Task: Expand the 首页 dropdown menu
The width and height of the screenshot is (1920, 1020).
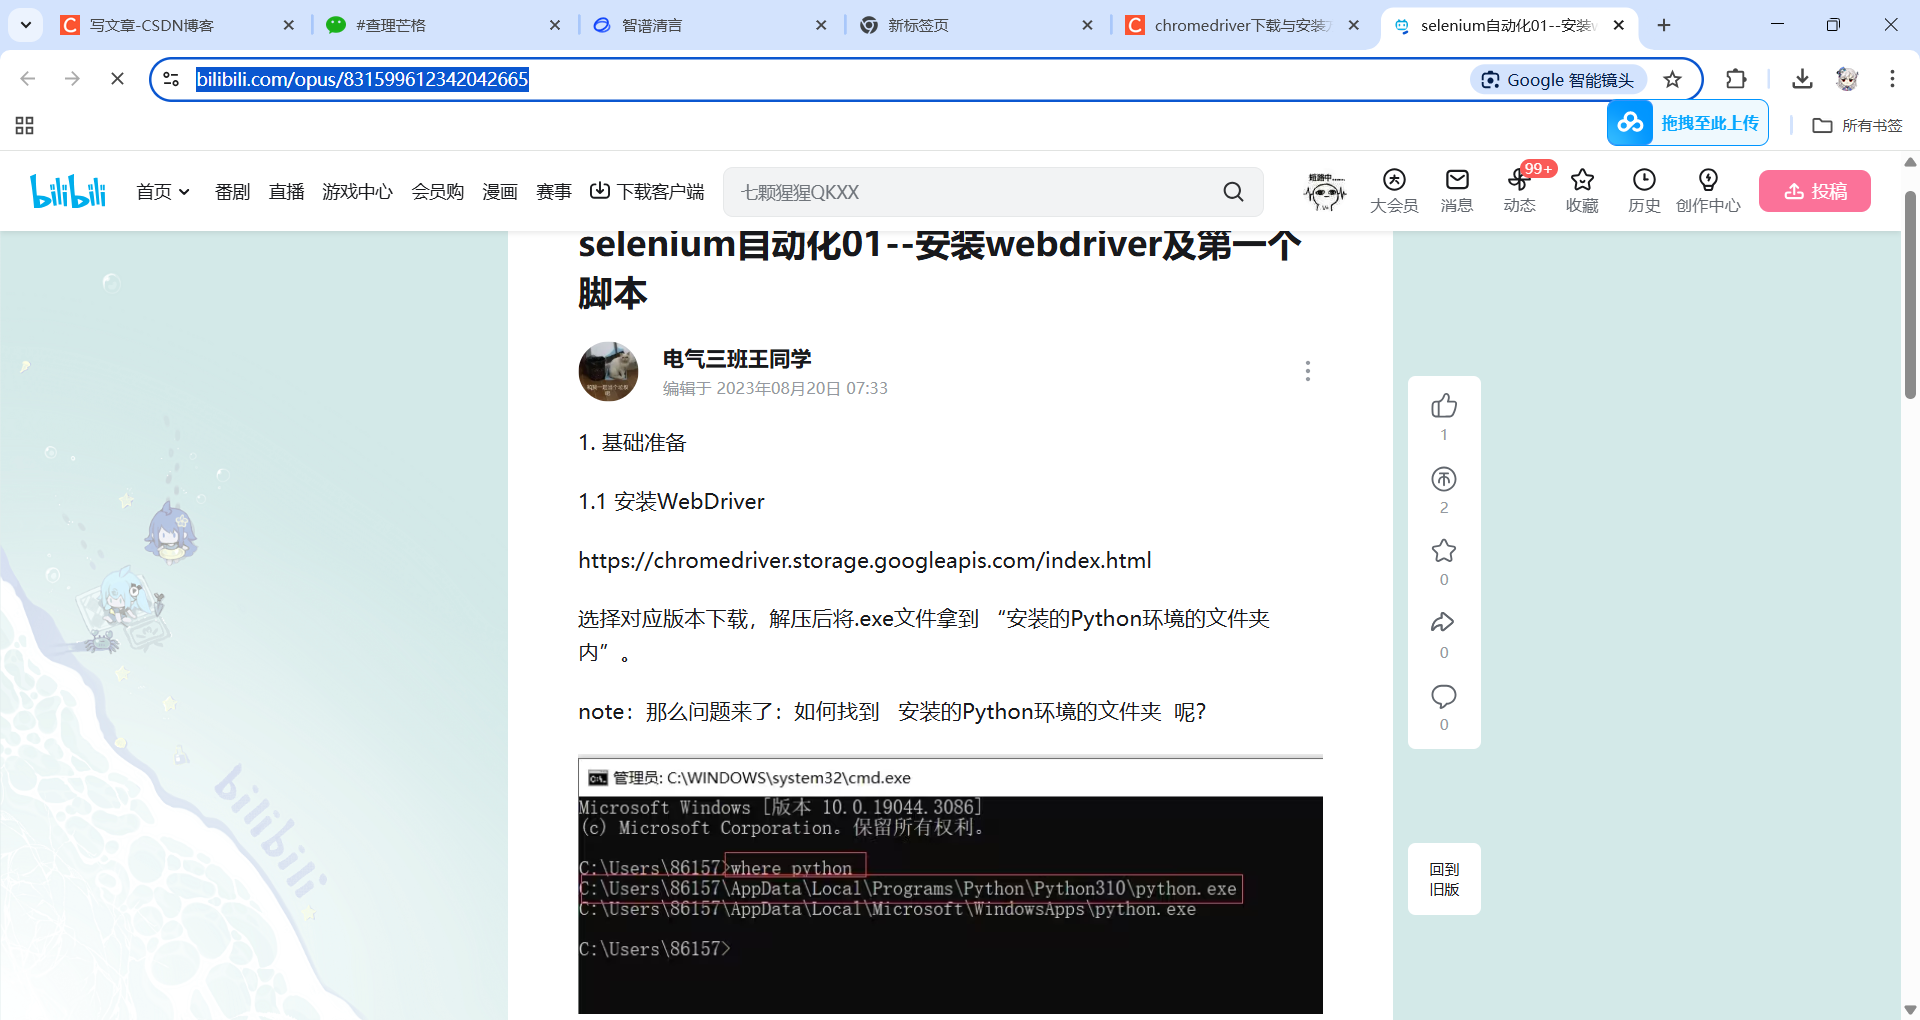Action: tap(163, 192)
